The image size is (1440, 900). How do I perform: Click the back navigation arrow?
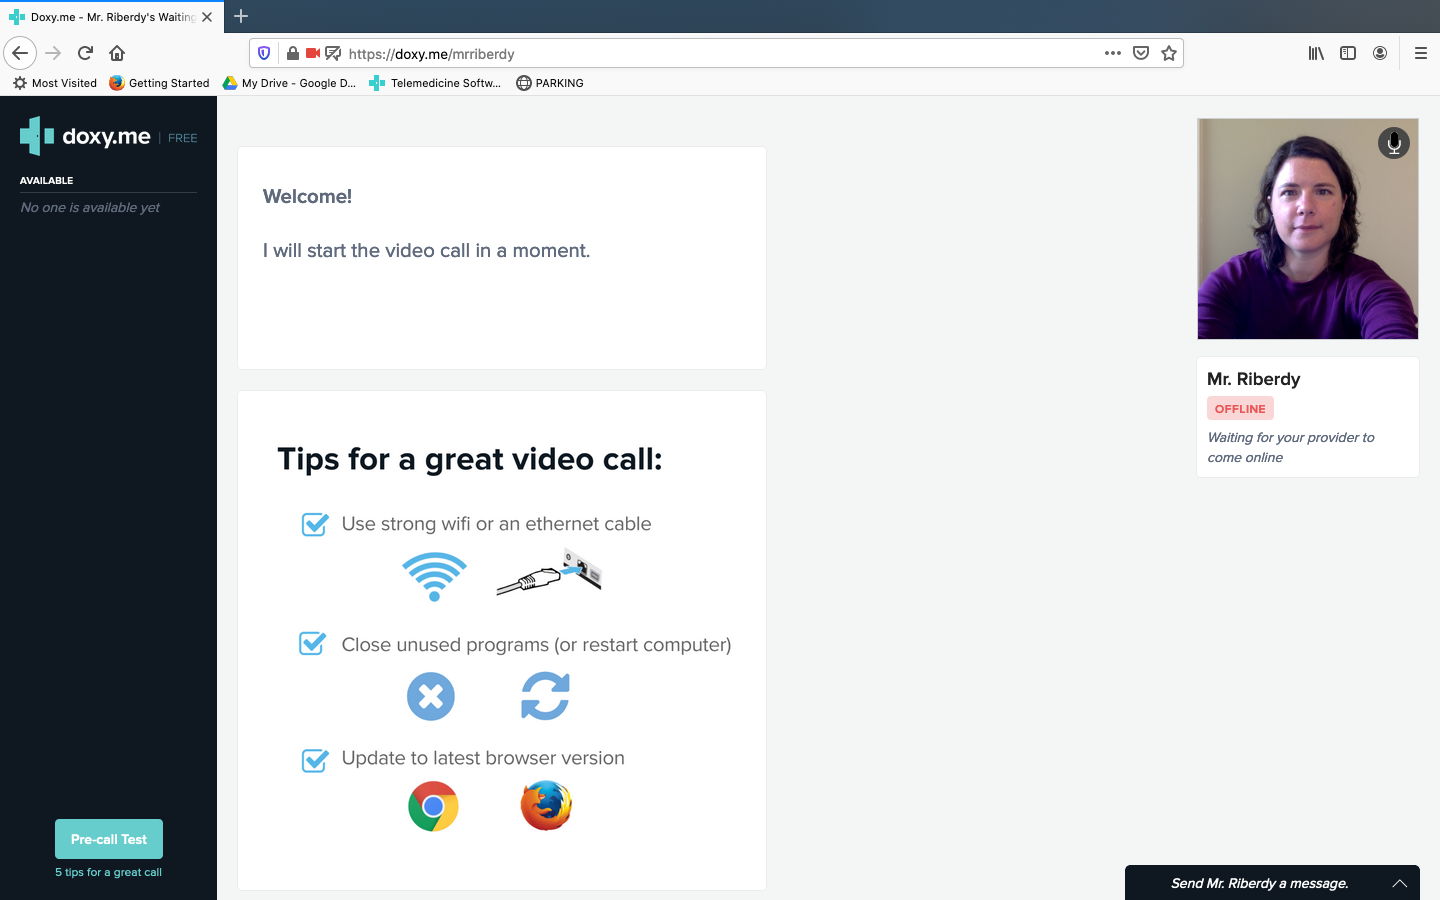[20, 53]
